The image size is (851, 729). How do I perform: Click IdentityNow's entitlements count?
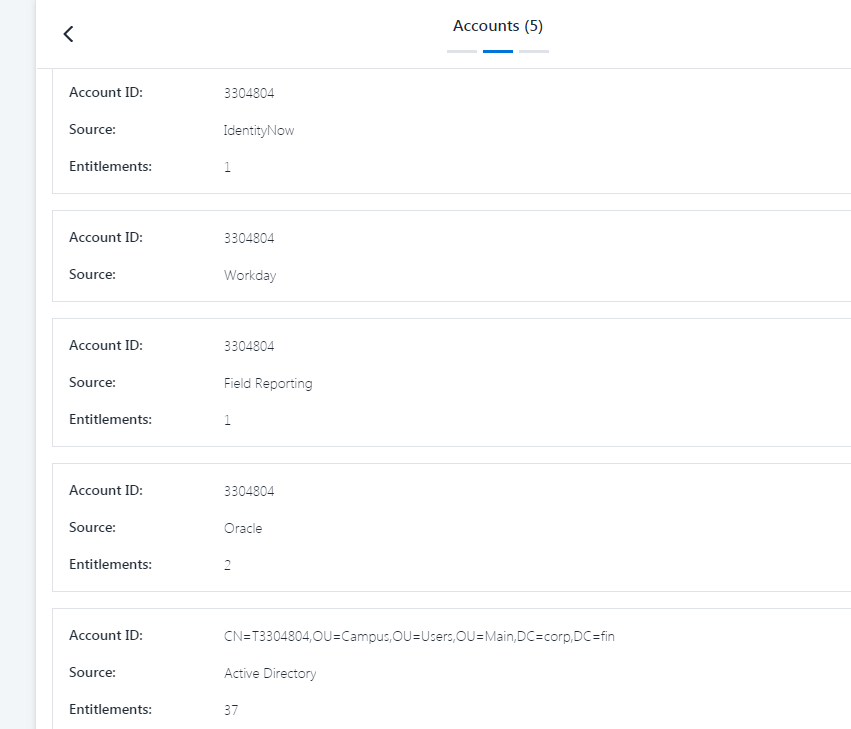click(x=228, y=167)
